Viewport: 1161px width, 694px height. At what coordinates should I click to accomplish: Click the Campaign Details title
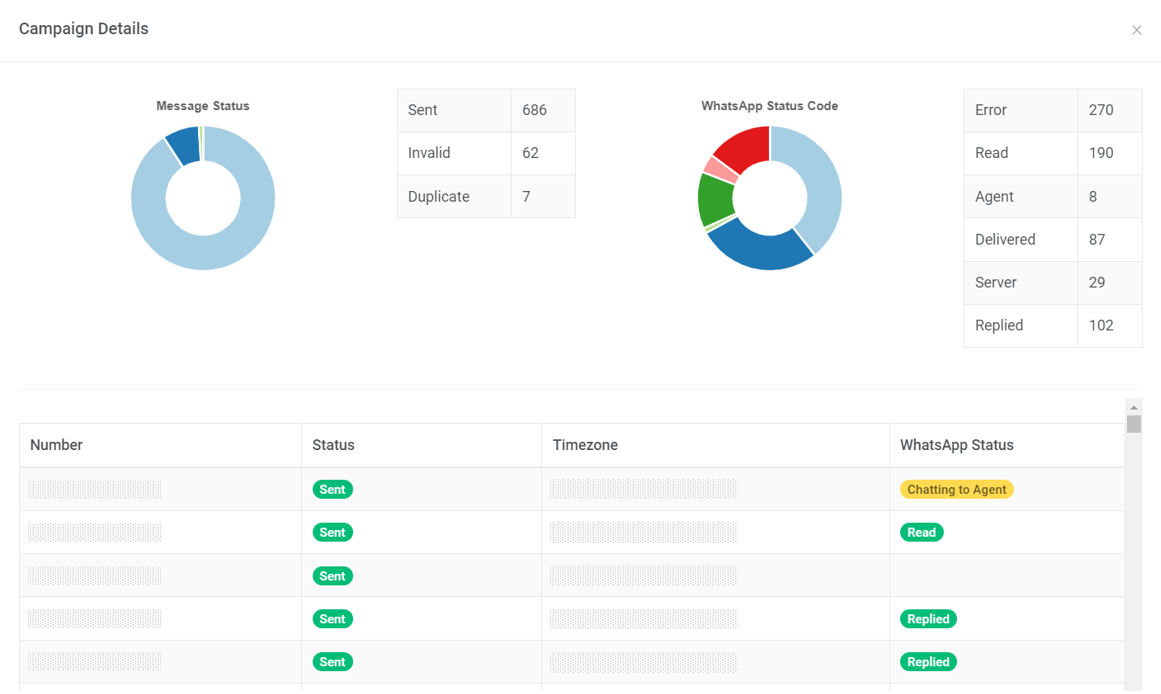coord(83,29)
